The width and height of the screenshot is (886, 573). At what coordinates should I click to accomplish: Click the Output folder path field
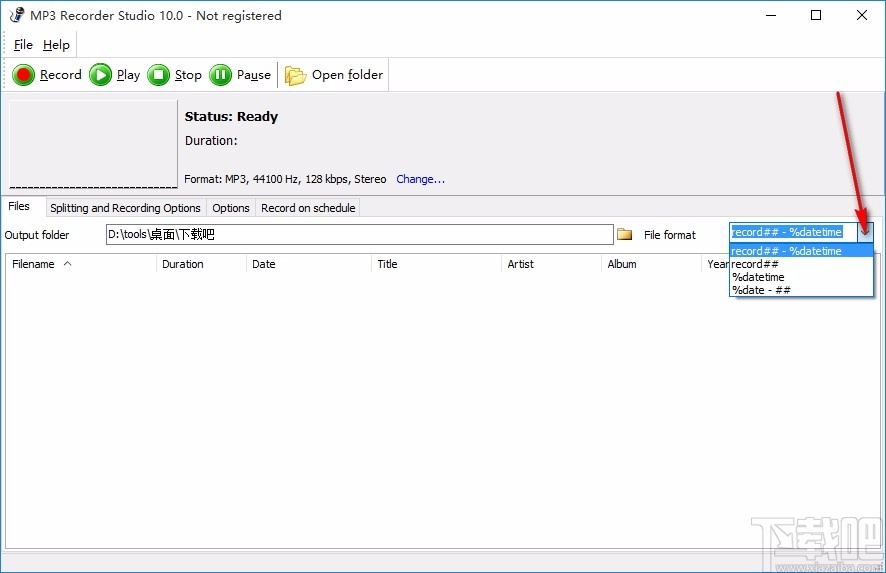click(359, 235)
